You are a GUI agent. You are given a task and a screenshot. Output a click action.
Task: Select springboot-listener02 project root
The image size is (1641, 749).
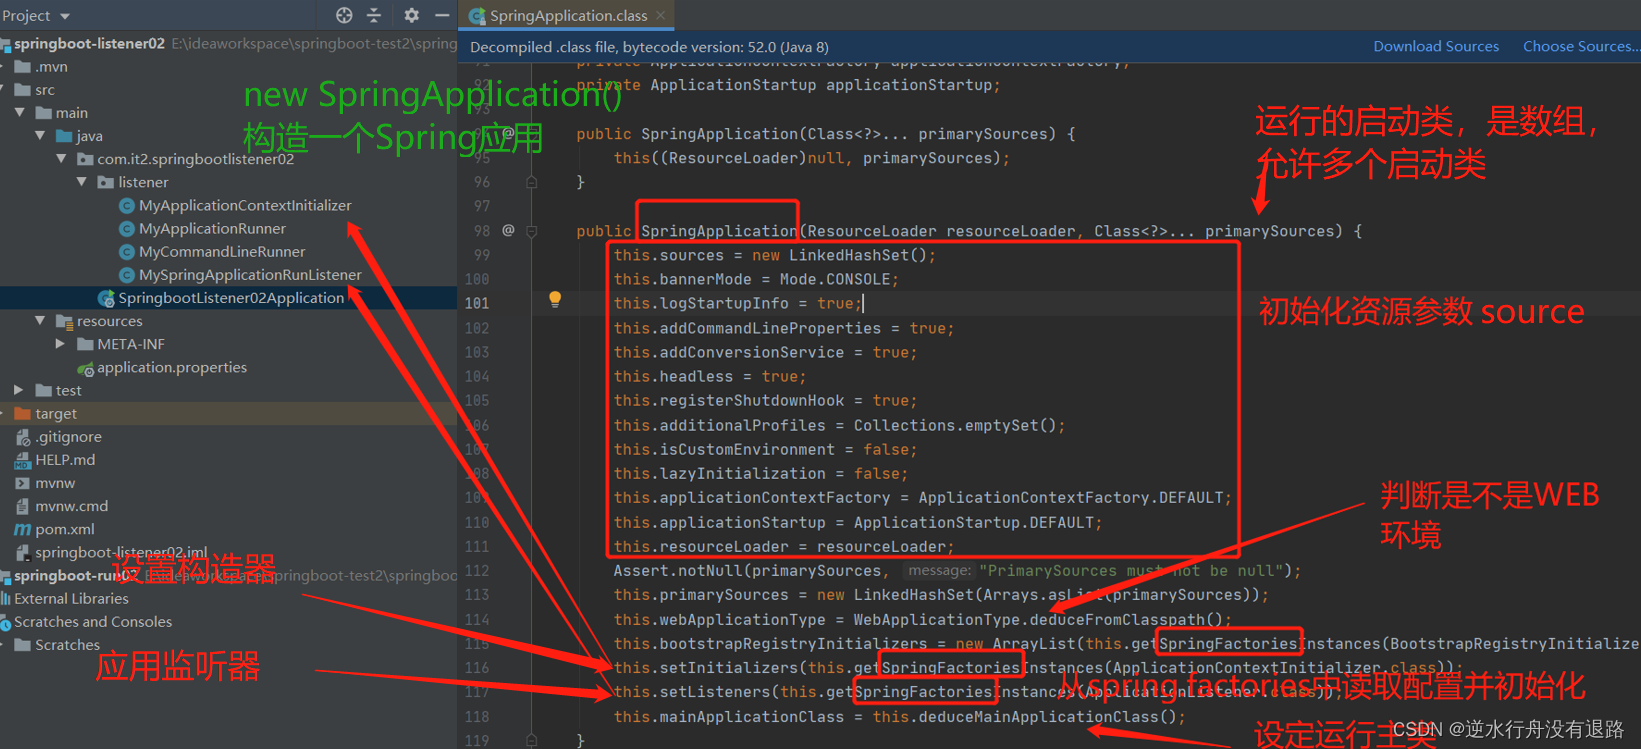pyautogui.click(x=89, y=44)
